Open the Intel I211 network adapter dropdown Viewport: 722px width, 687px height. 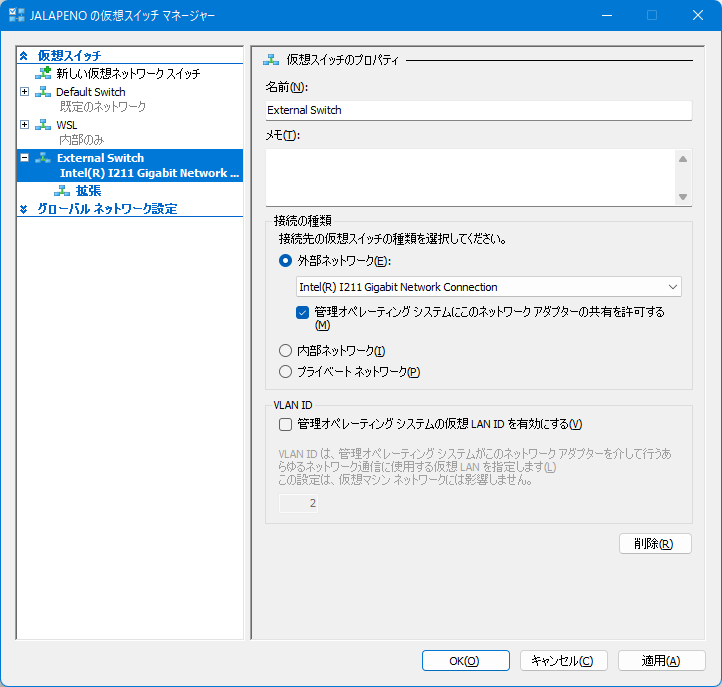(x=489, y=287)
